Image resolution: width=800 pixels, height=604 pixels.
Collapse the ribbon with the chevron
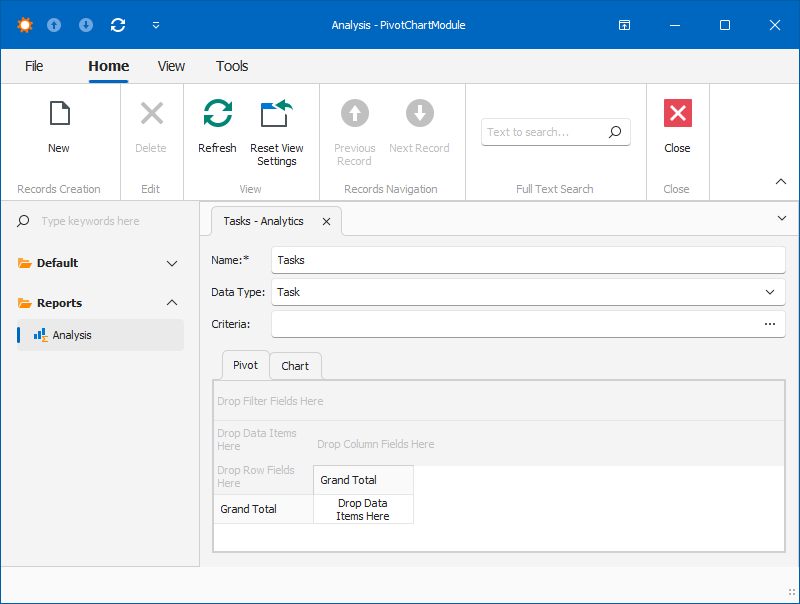[781, 181]
